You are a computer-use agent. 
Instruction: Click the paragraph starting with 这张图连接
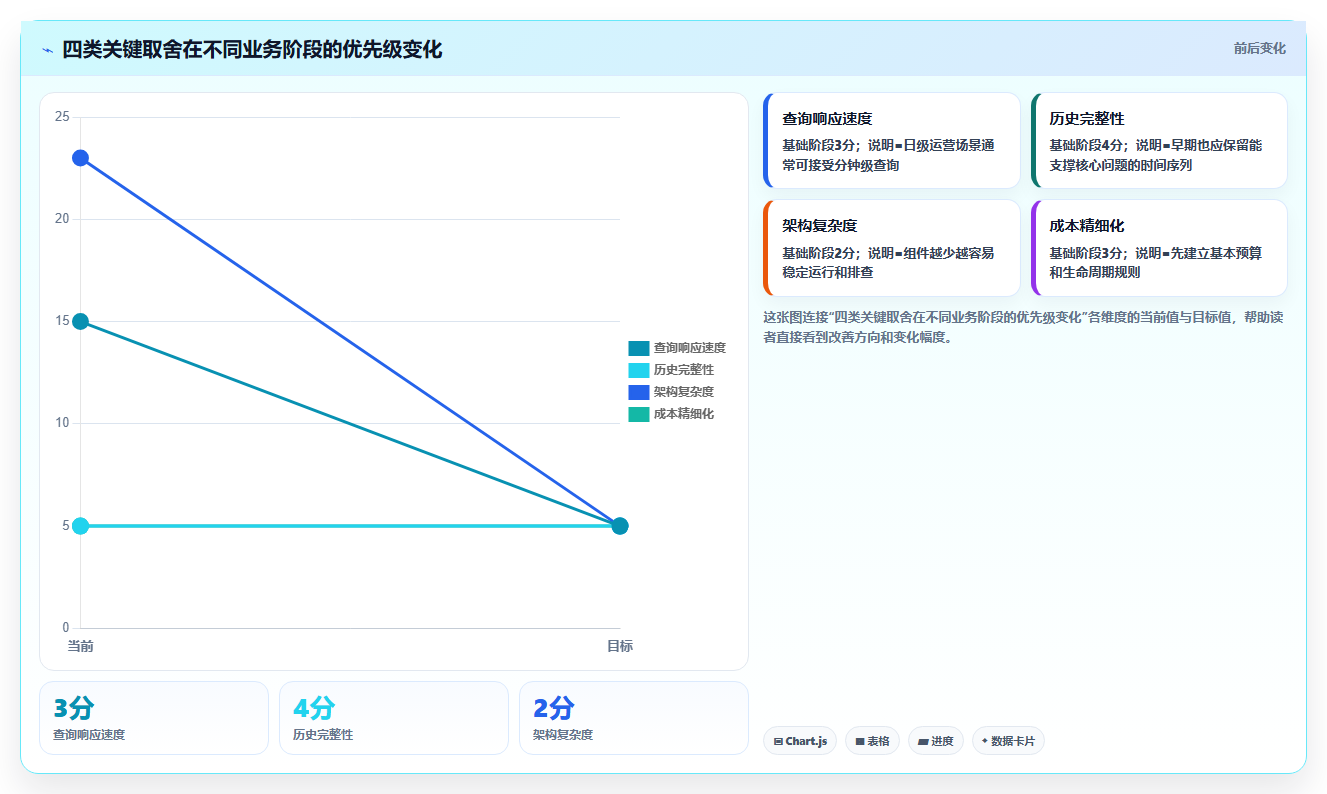(x=1025, y=327)
